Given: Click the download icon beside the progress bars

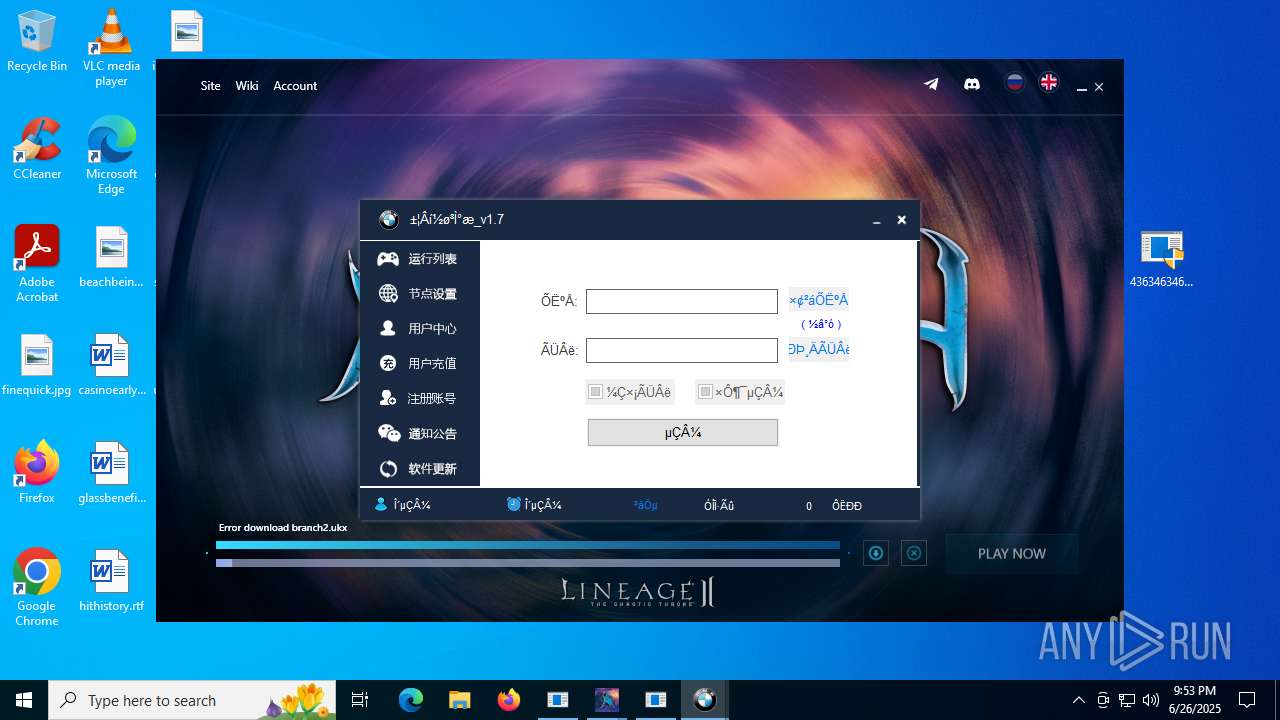Looking at the screenshot, I should point(876,553).
